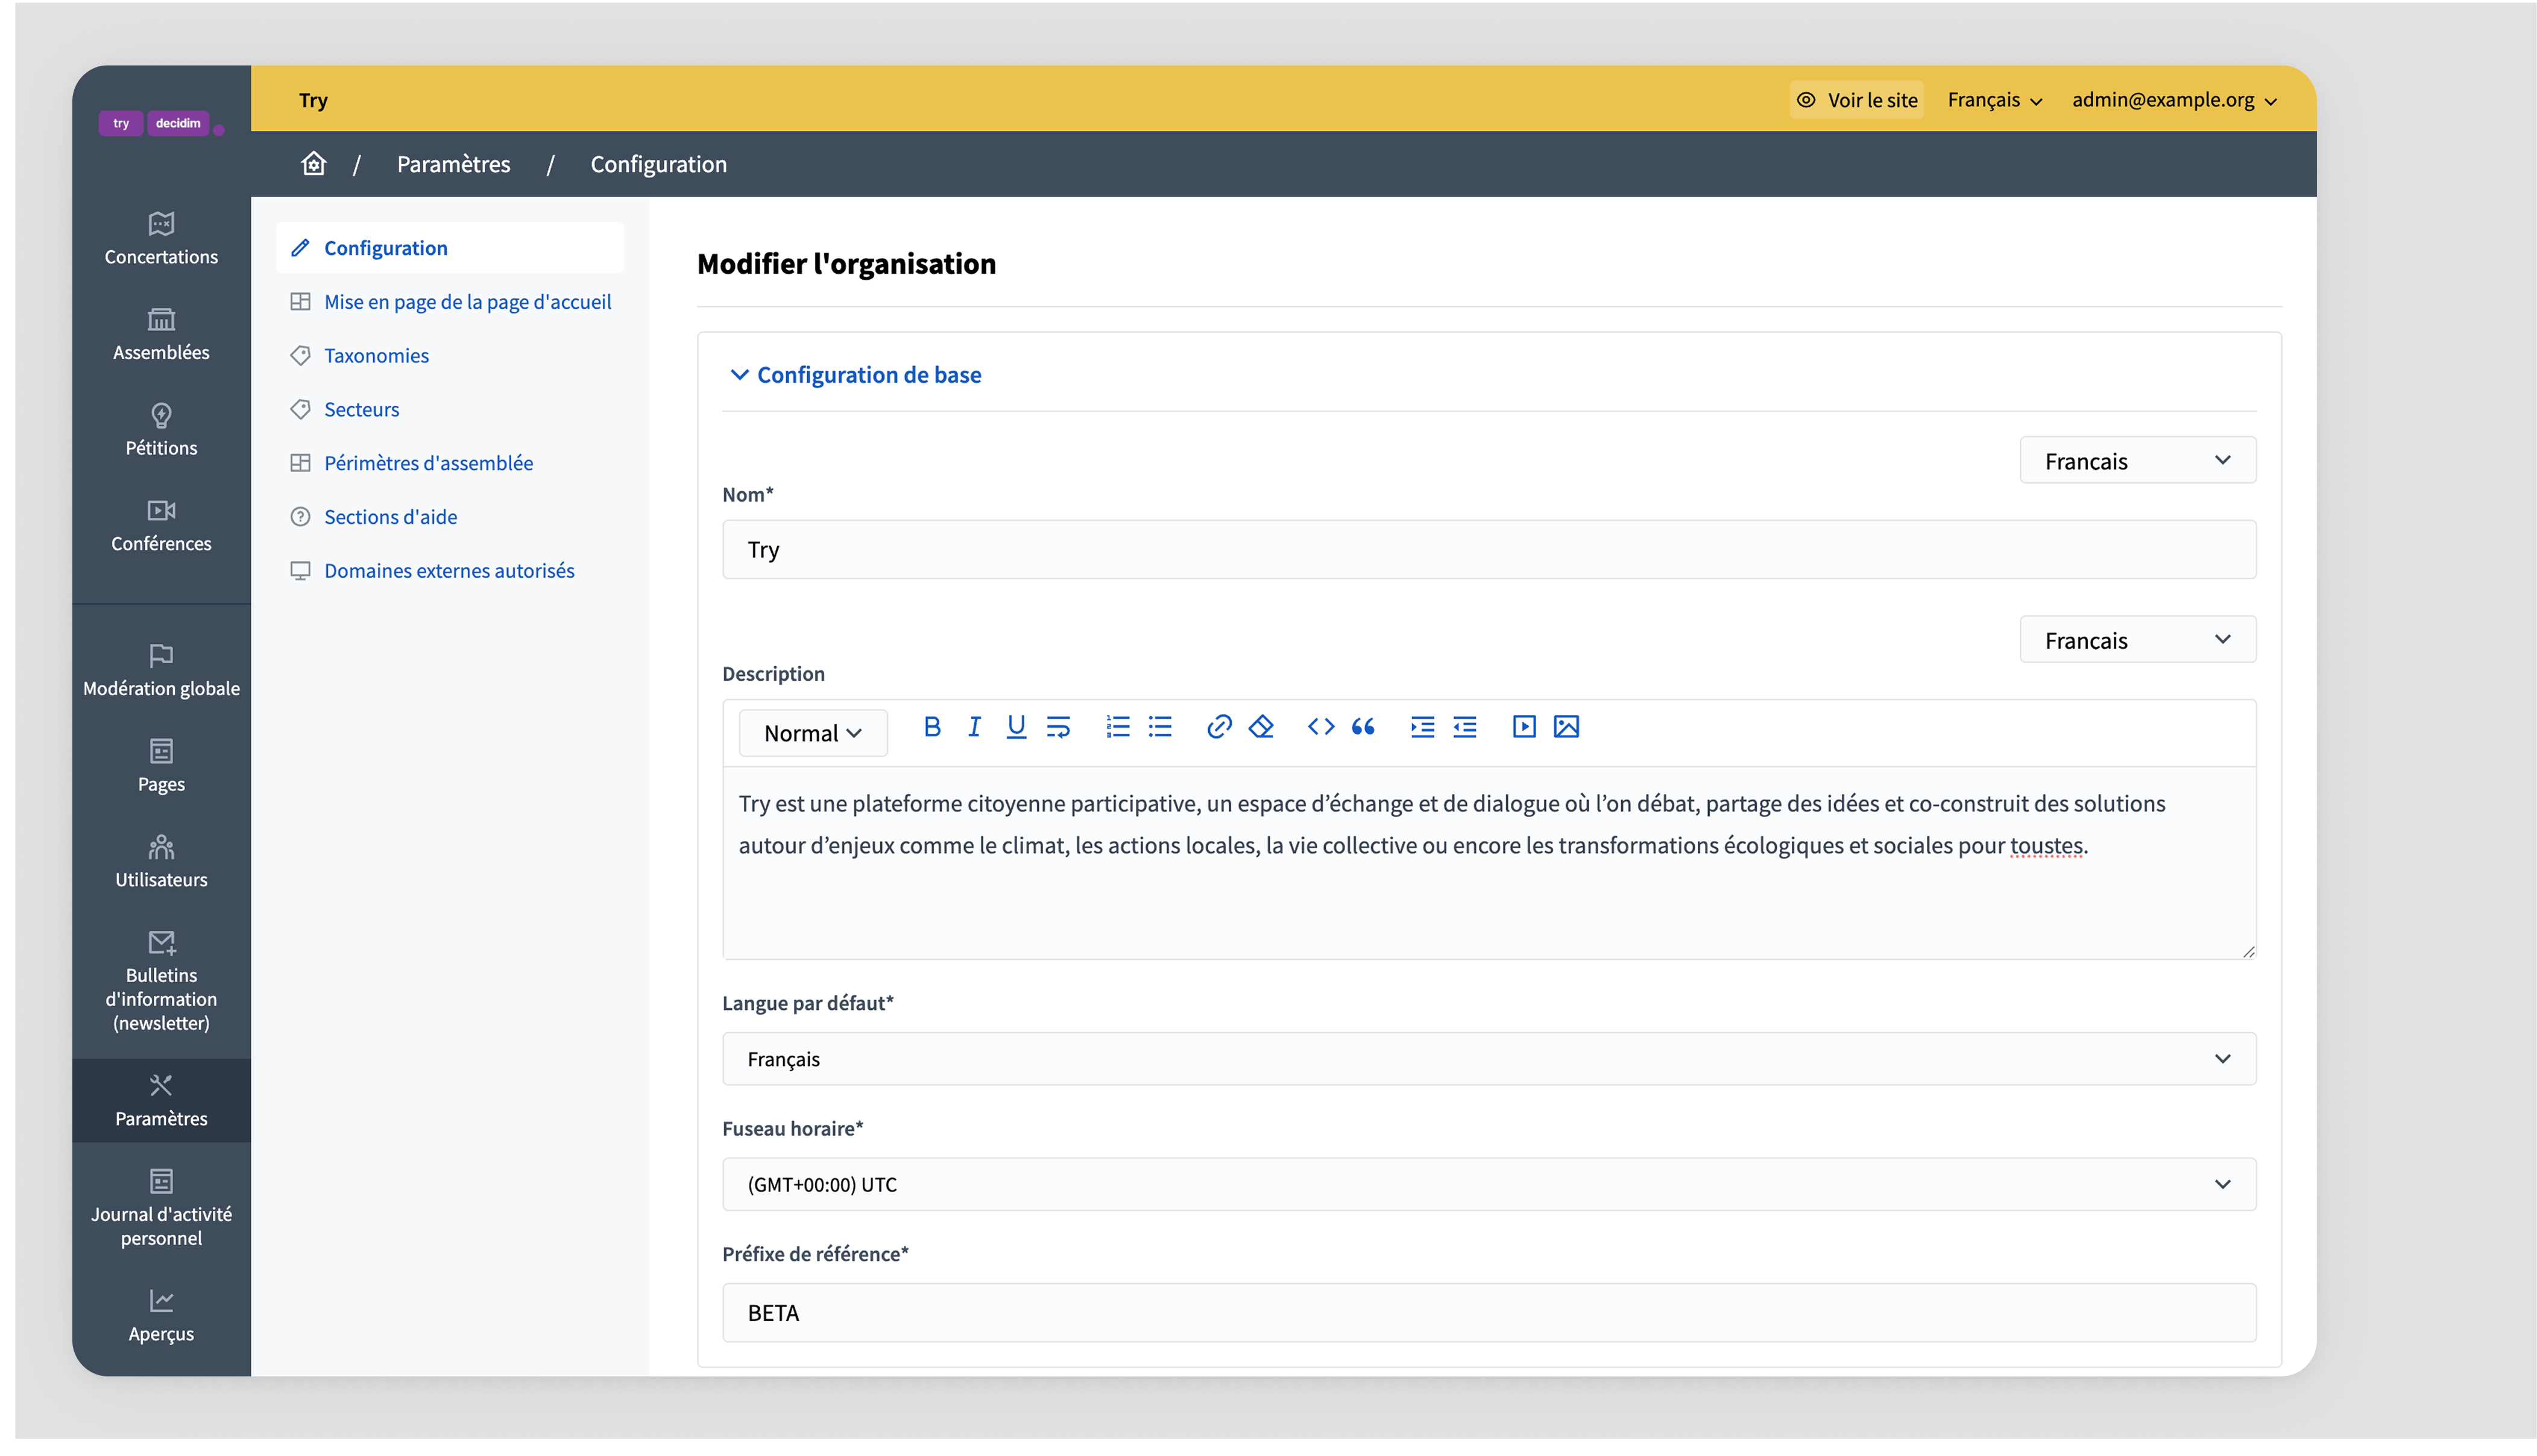Click the insert image icon

[1566, 727]
